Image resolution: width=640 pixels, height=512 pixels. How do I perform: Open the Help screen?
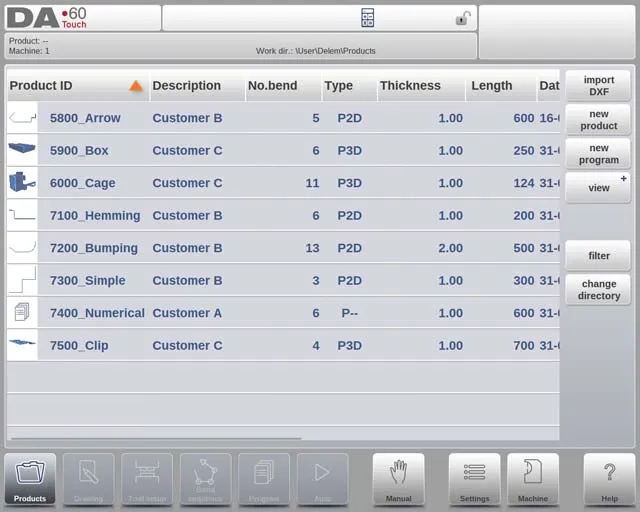point(609,479)
